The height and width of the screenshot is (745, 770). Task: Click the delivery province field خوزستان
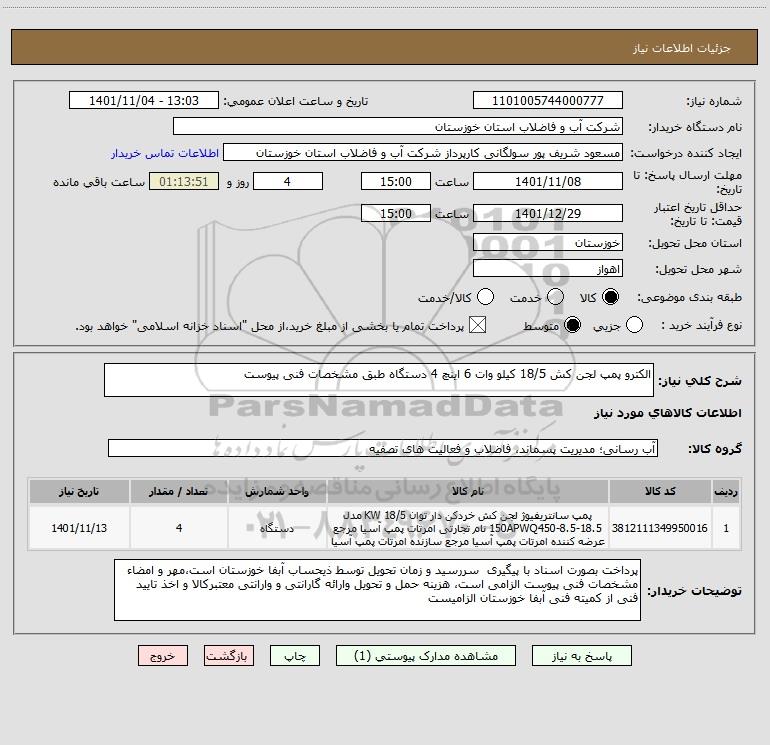[548, 243]
